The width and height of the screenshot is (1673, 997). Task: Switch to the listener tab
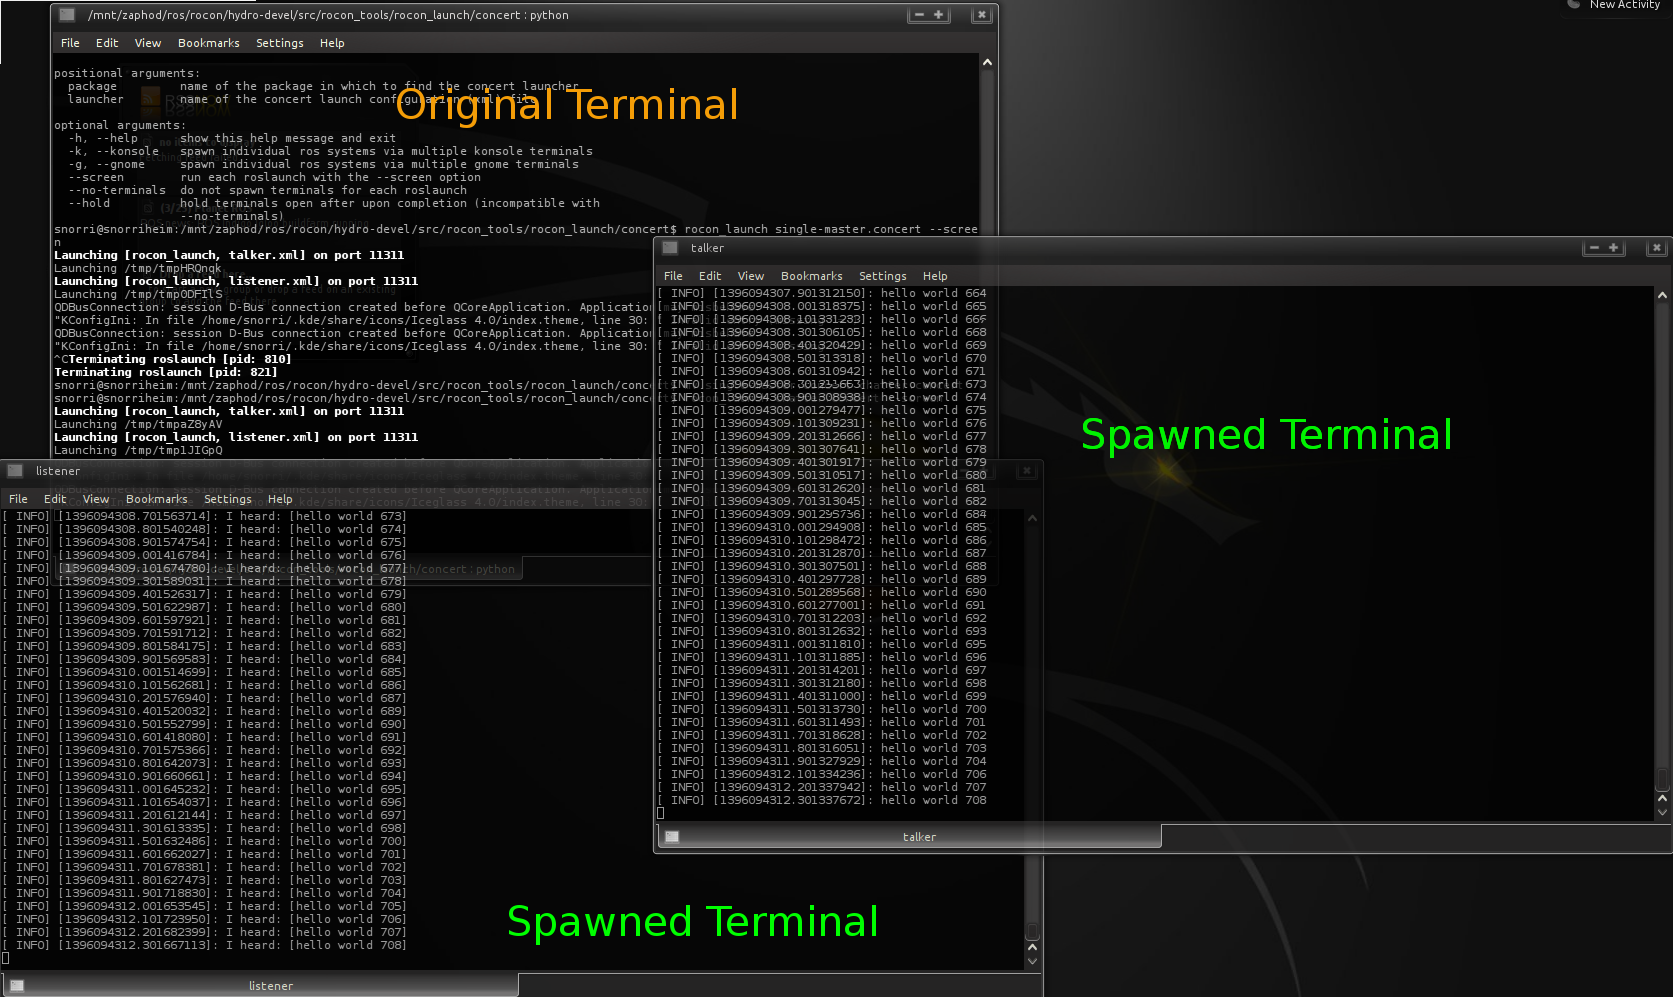pyautogui.click(x=270, y=986)
